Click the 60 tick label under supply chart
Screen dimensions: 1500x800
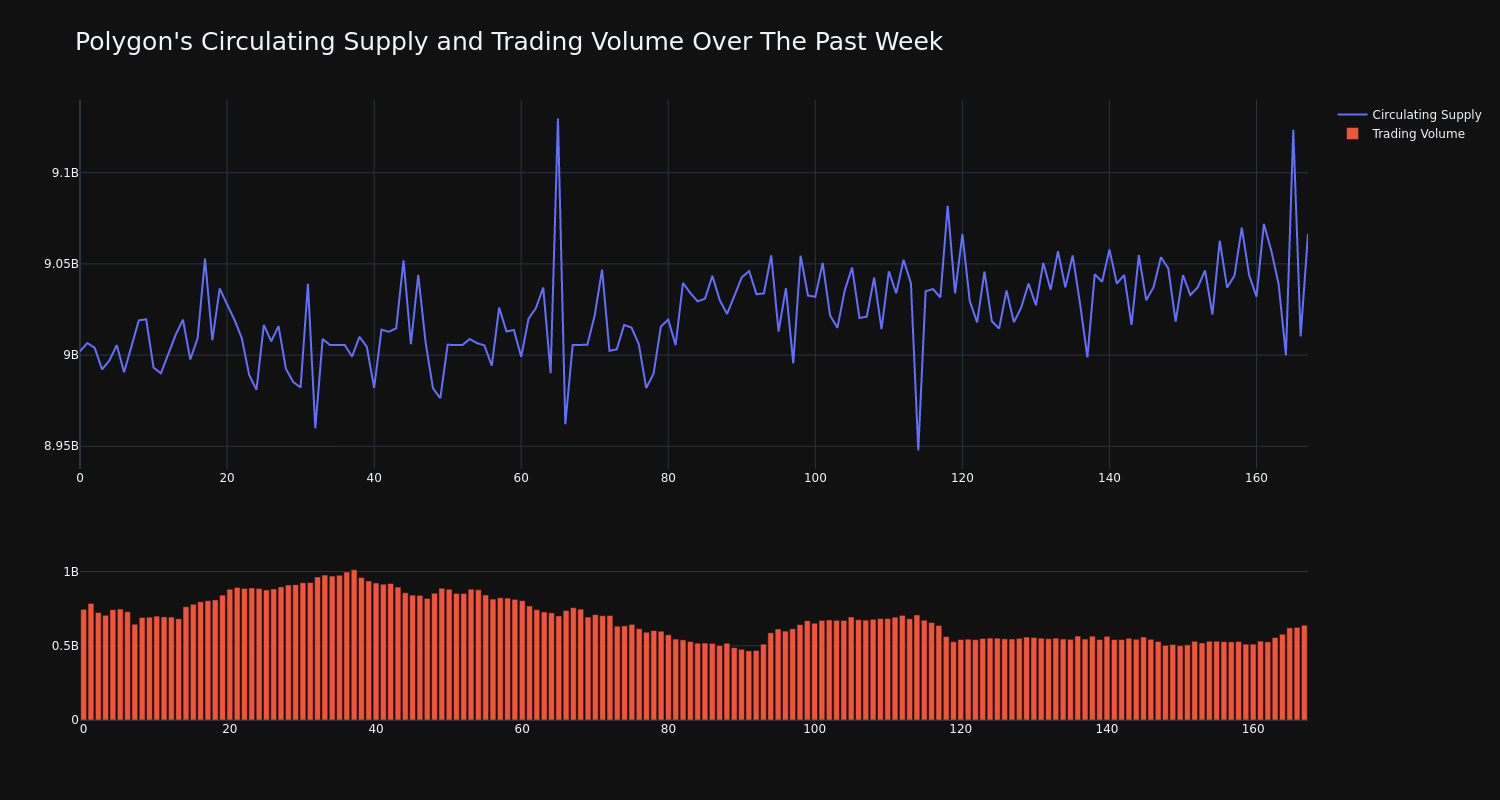point(521,478)
